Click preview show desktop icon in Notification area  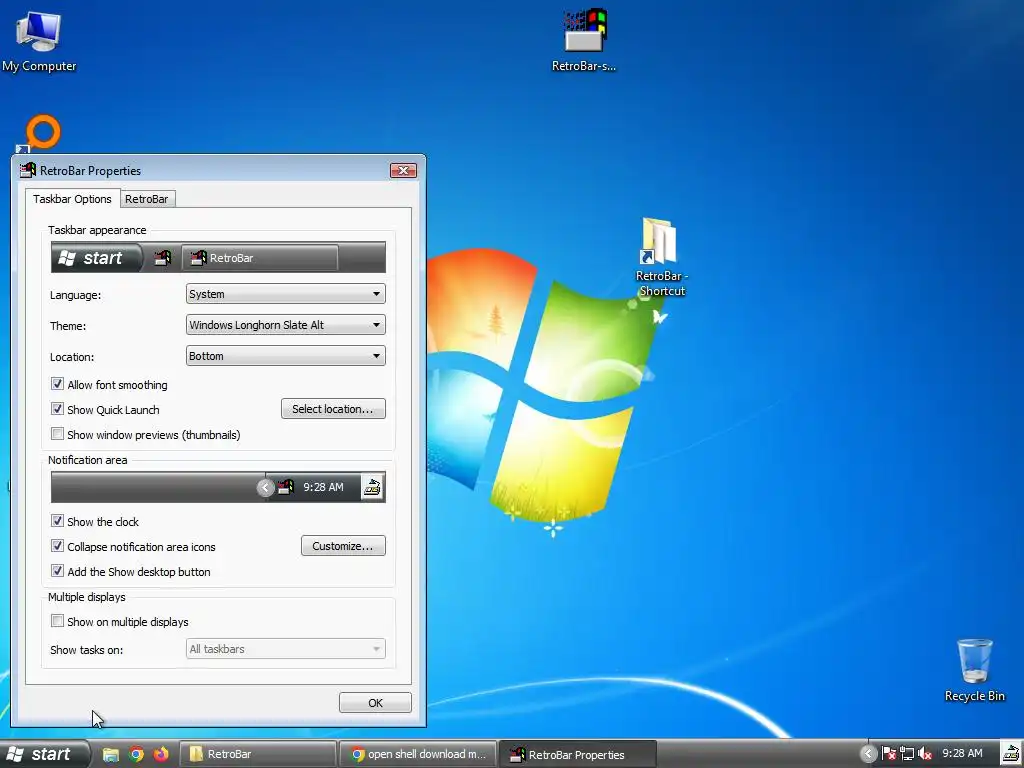[372, 487]
